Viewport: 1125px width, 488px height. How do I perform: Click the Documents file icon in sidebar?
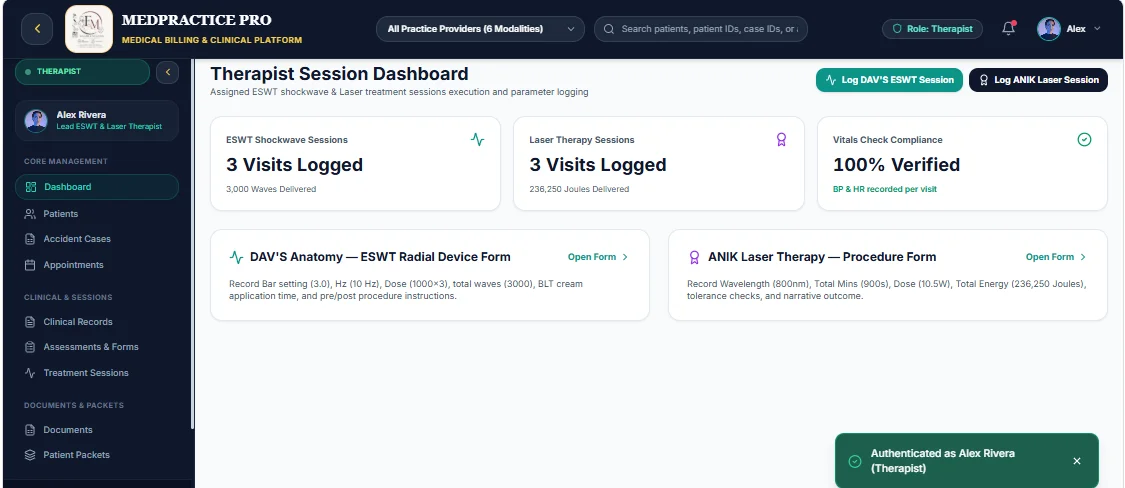(30, 430)
